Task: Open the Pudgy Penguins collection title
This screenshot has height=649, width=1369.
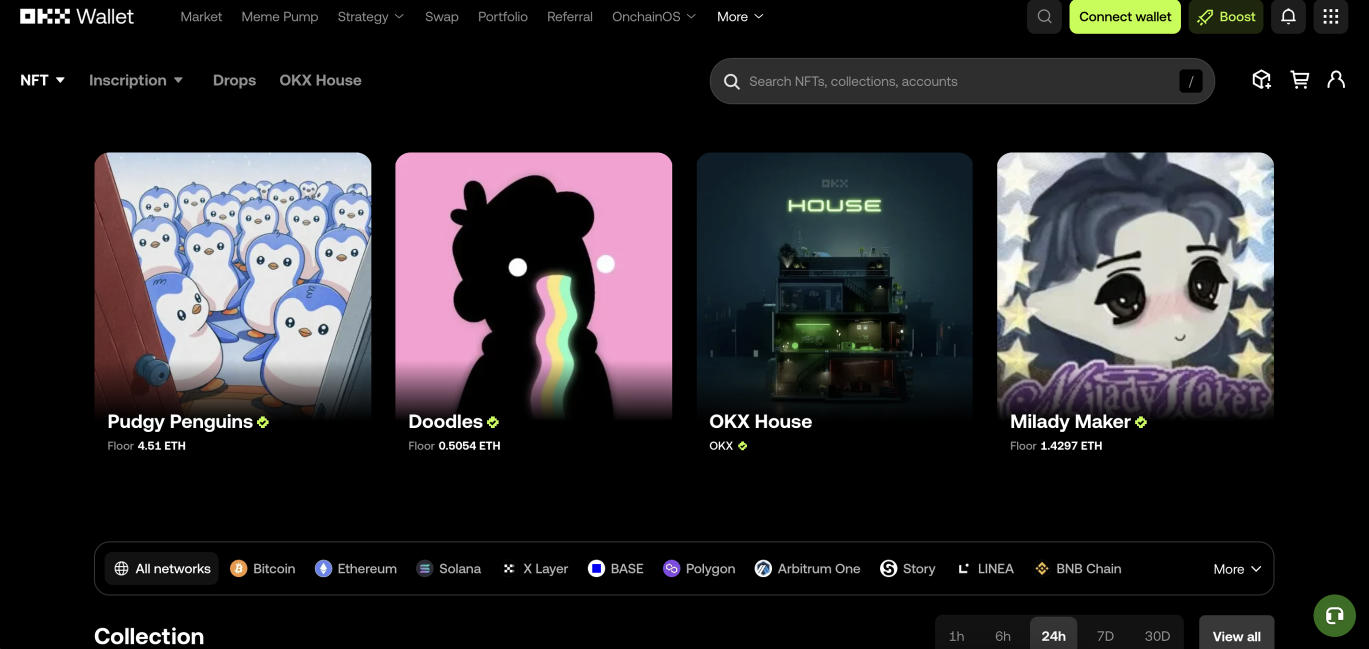Action: click(x=180, y=422)
